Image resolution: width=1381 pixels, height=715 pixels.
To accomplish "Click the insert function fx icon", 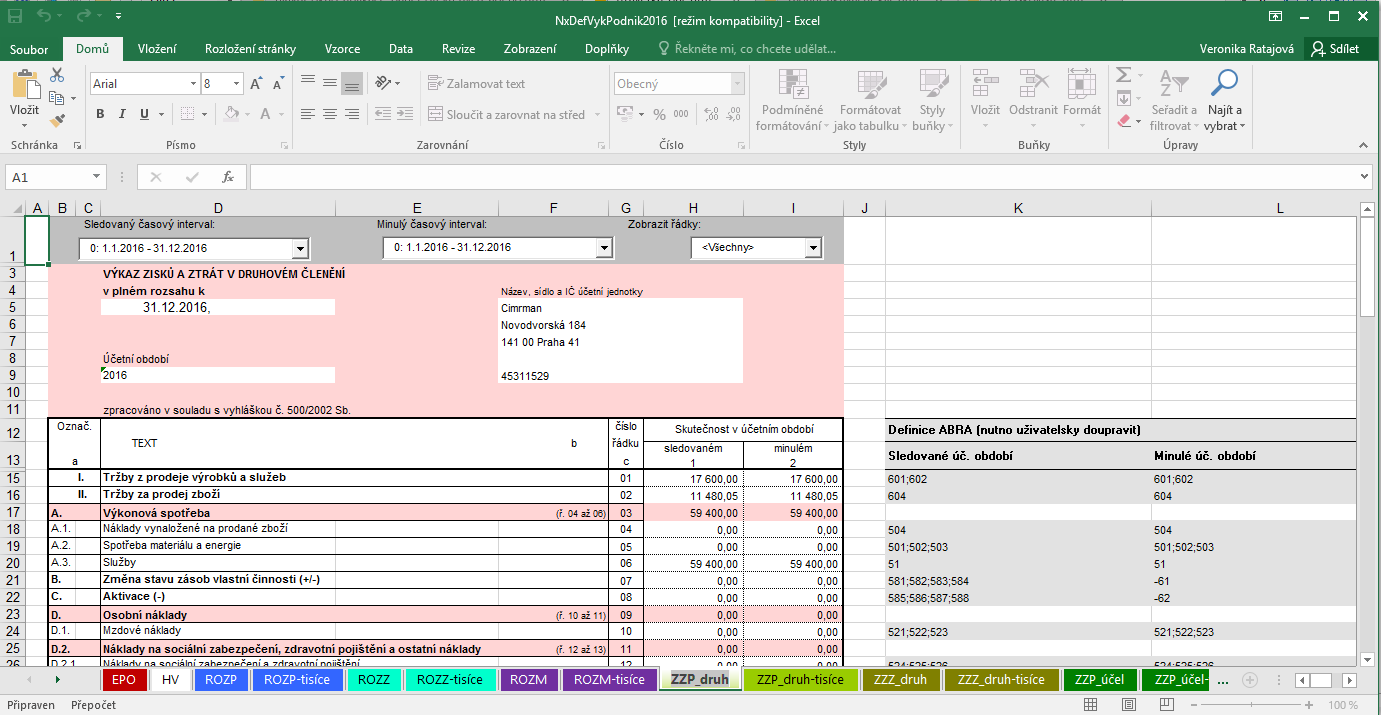I will pyautogui.click(x=228, y=177).
